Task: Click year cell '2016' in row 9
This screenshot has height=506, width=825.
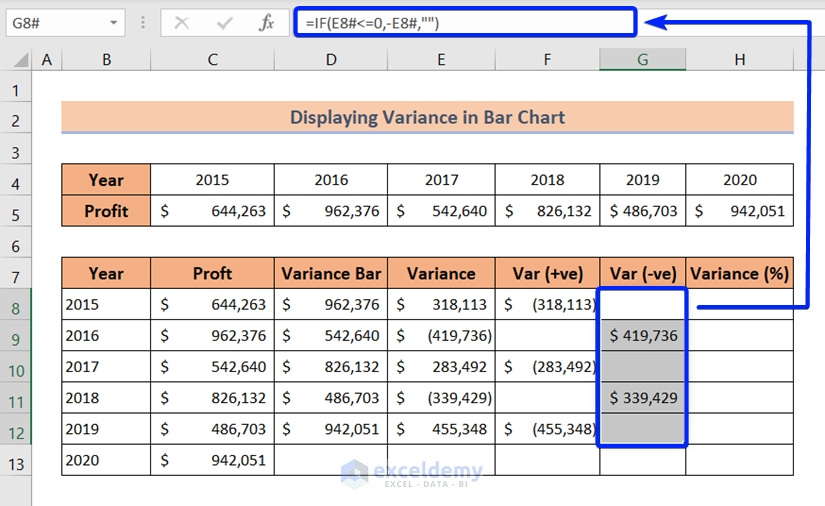Action: [x=106, y=336]
